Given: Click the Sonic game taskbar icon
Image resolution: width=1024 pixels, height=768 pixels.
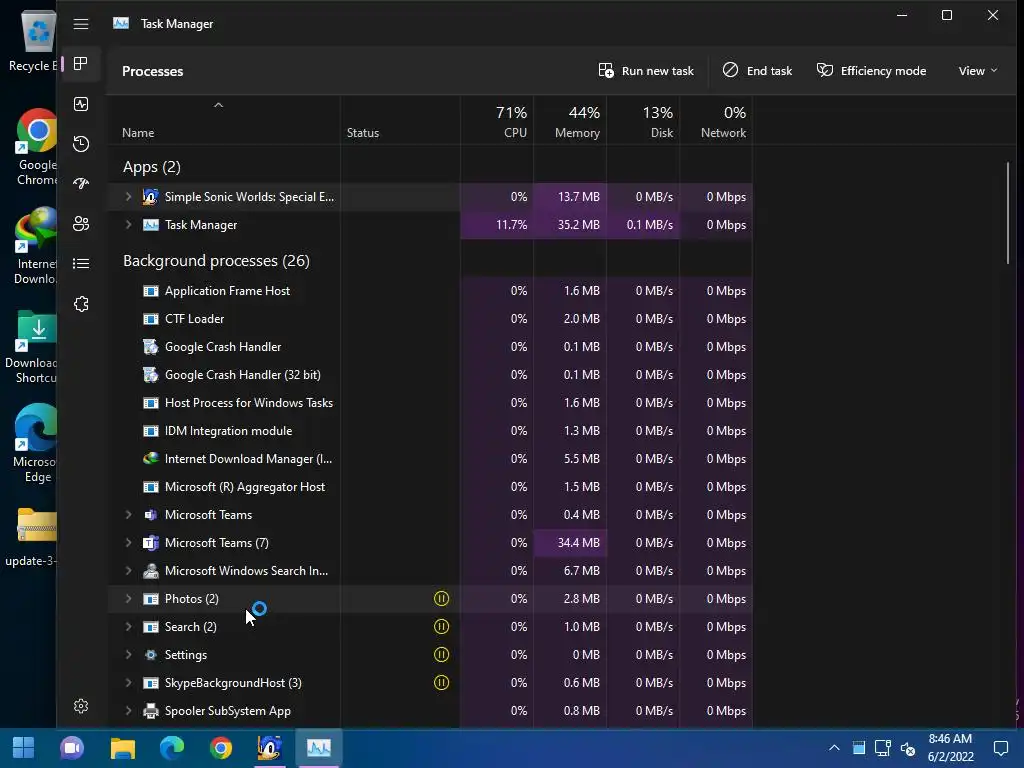Looking at the screenshot, I should coord(270,748).
